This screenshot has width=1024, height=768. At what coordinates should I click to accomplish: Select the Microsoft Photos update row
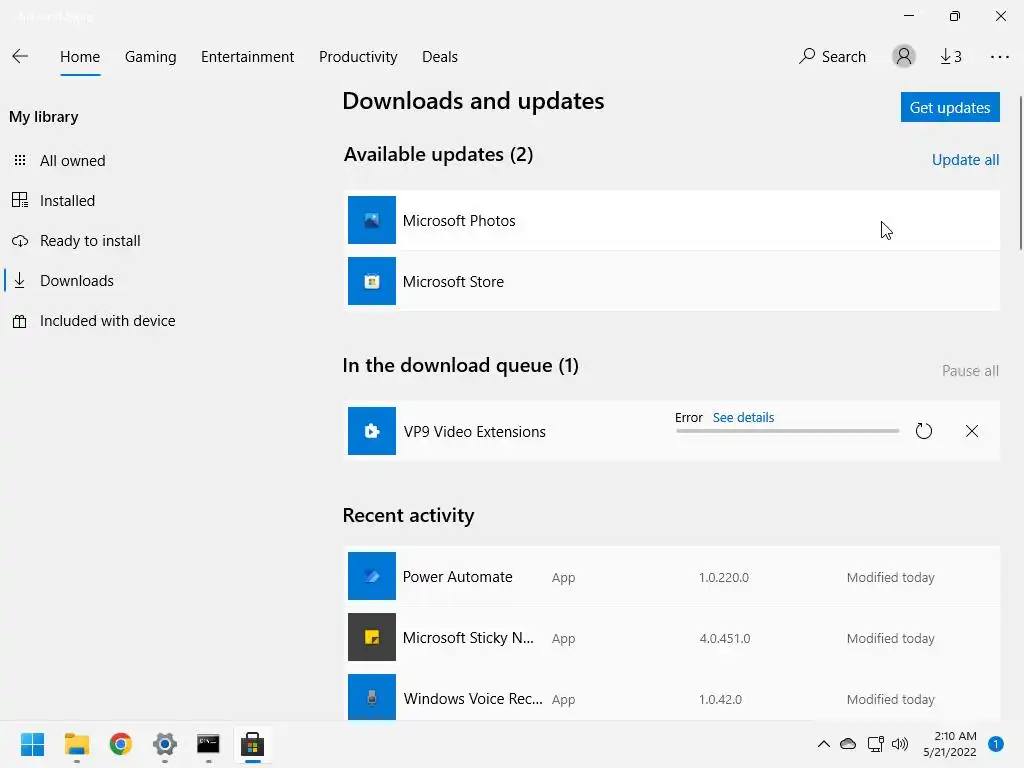pyautogui.click(x=672, y=220)
